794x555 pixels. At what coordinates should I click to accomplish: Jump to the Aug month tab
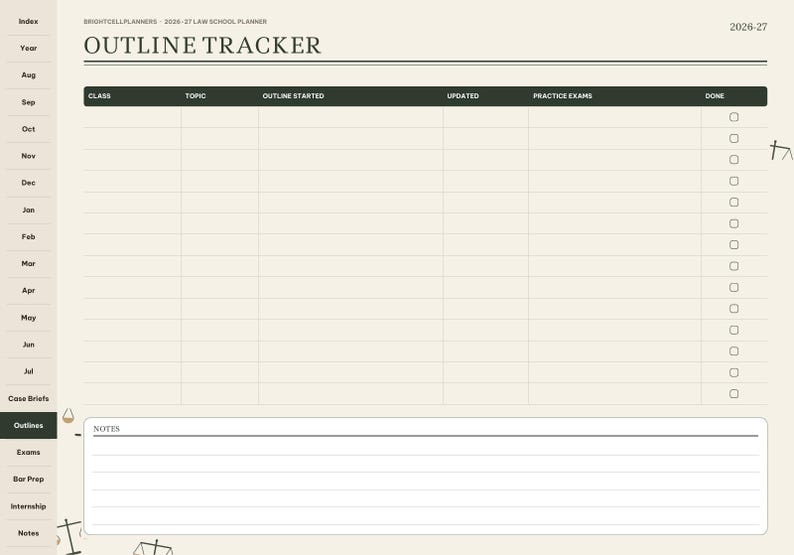click(28, 75)
